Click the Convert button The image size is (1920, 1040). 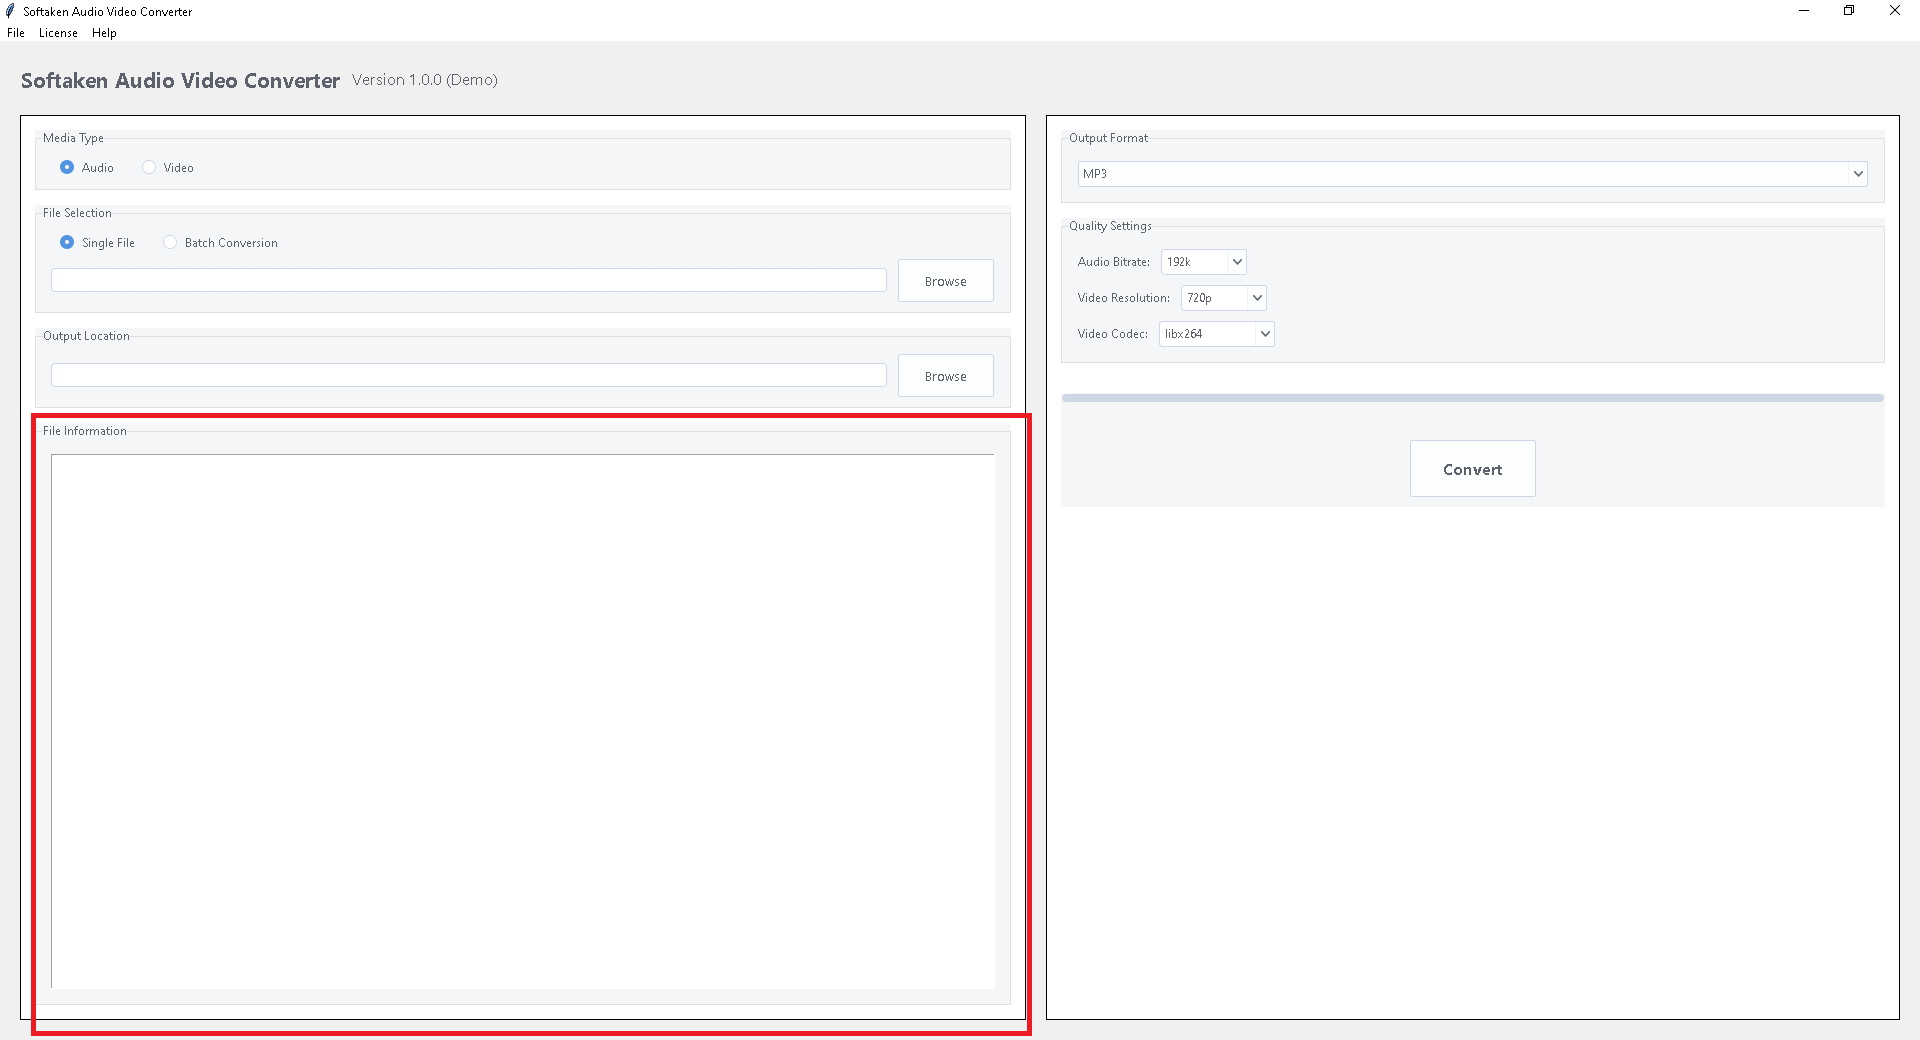[1473, 469]
